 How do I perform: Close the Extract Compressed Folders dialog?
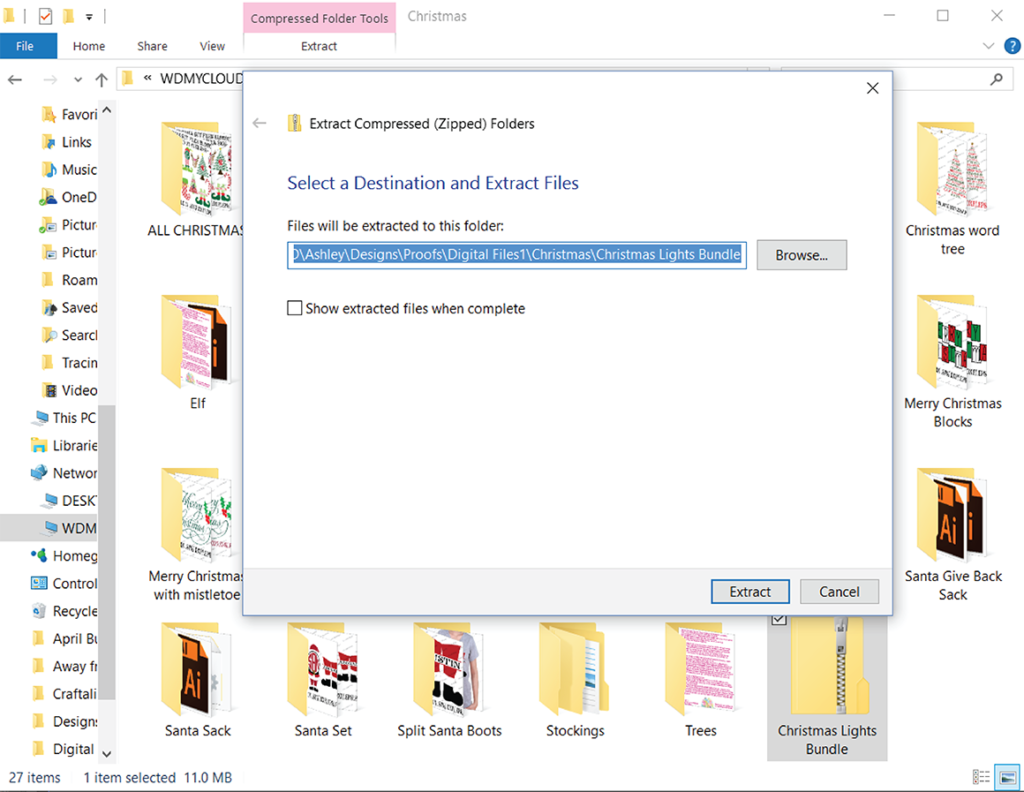point(872,88)
